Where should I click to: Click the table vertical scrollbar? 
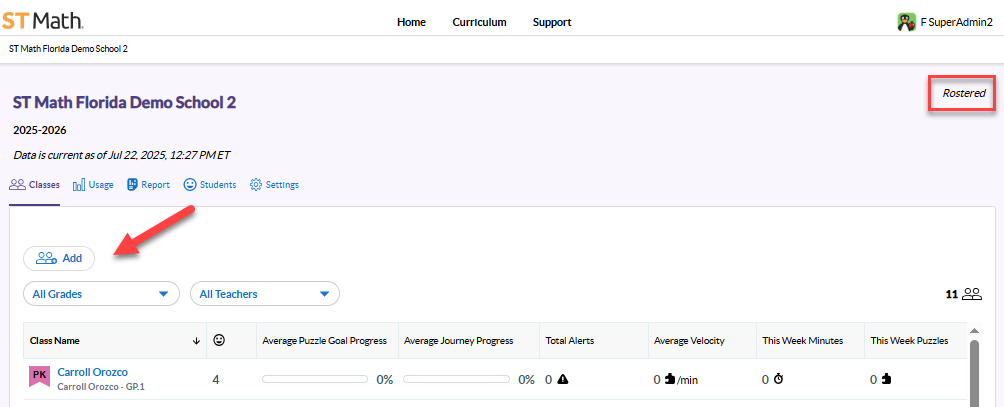975,373
